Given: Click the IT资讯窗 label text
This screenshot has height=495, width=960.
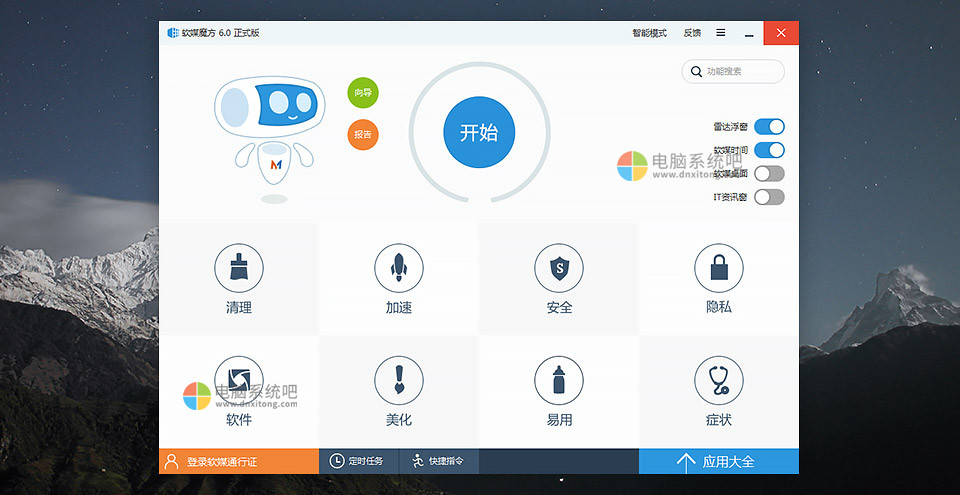Looking at the screenshot, I should [730, 197].
